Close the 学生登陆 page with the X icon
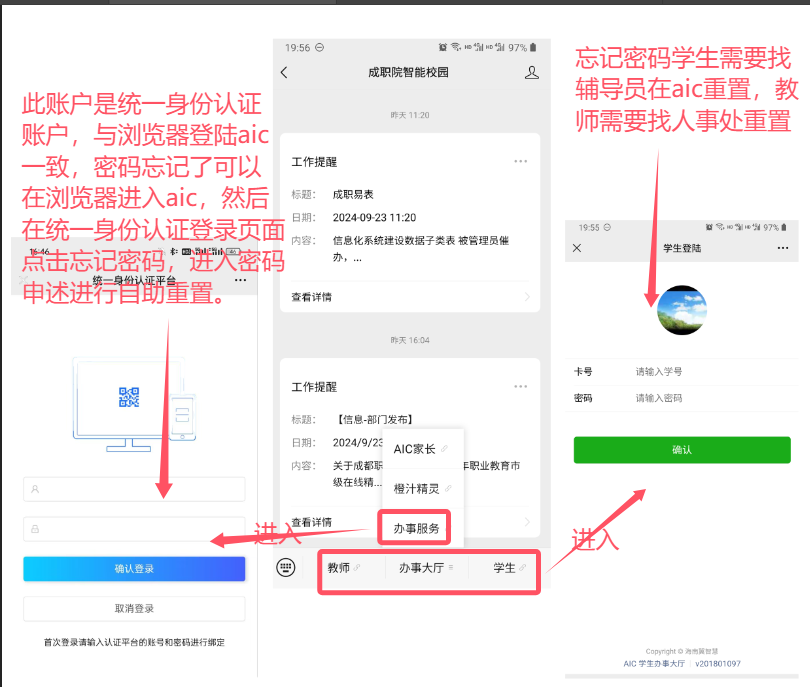This screenshot has height=687, width=810. point(577,247)
